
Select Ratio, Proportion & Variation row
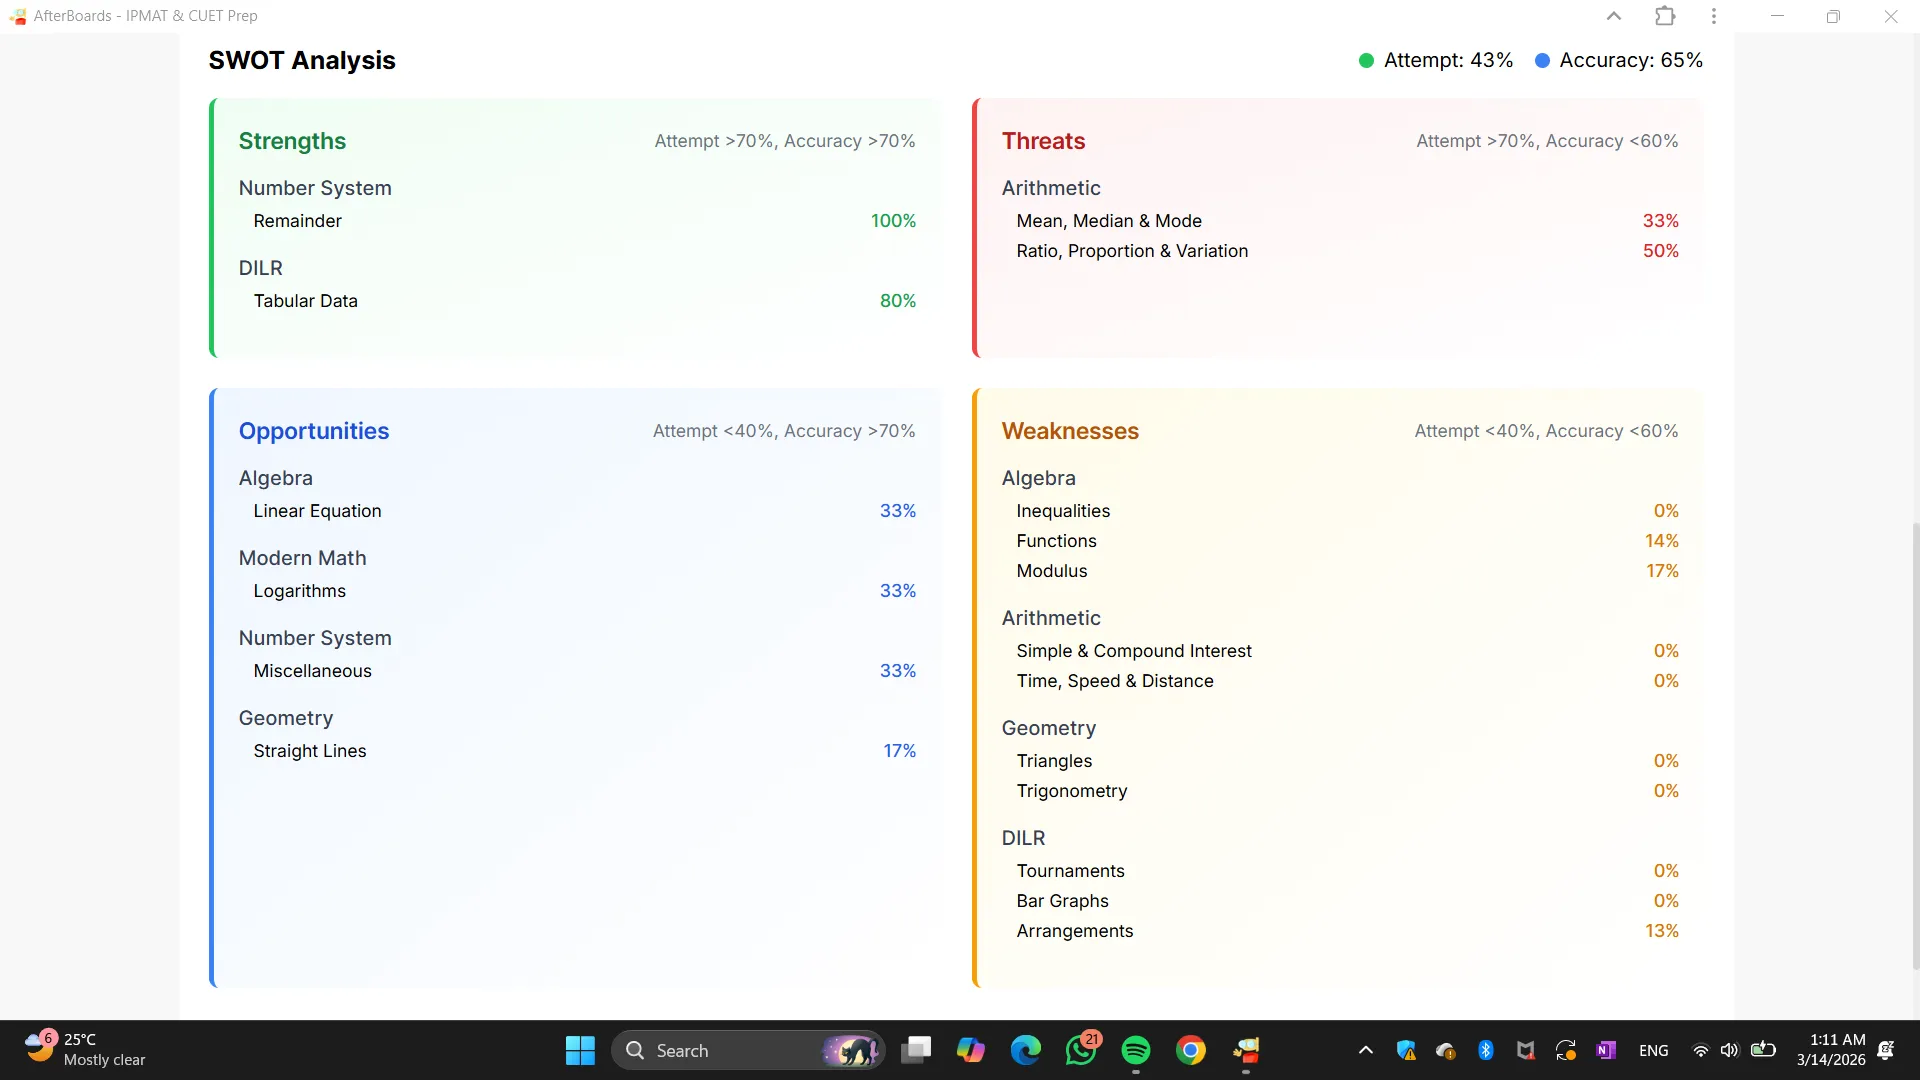tap(1347, 251)
